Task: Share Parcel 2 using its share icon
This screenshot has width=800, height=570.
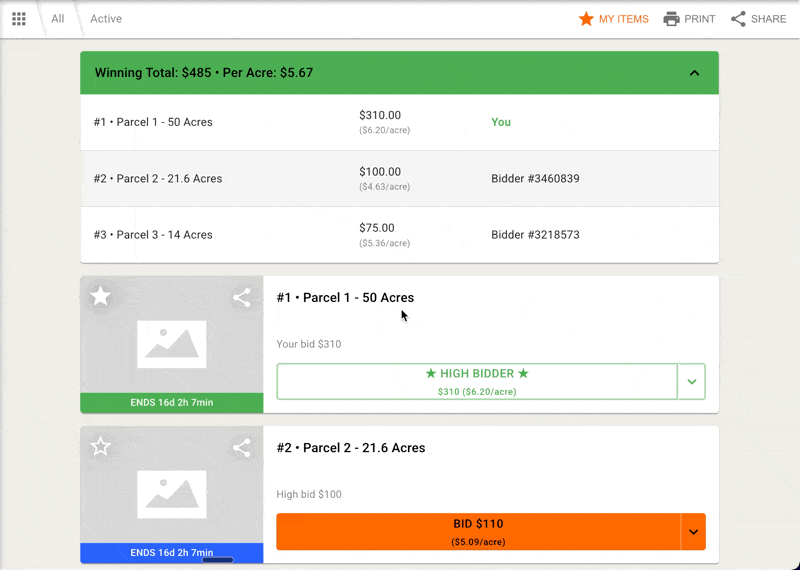Action: click(242, 447)
